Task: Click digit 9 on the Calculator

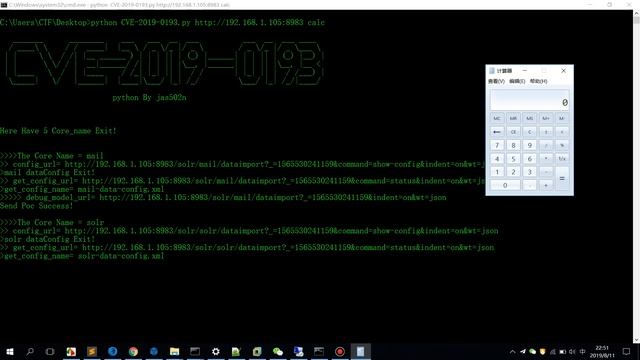Action: (x=529, y=145)
